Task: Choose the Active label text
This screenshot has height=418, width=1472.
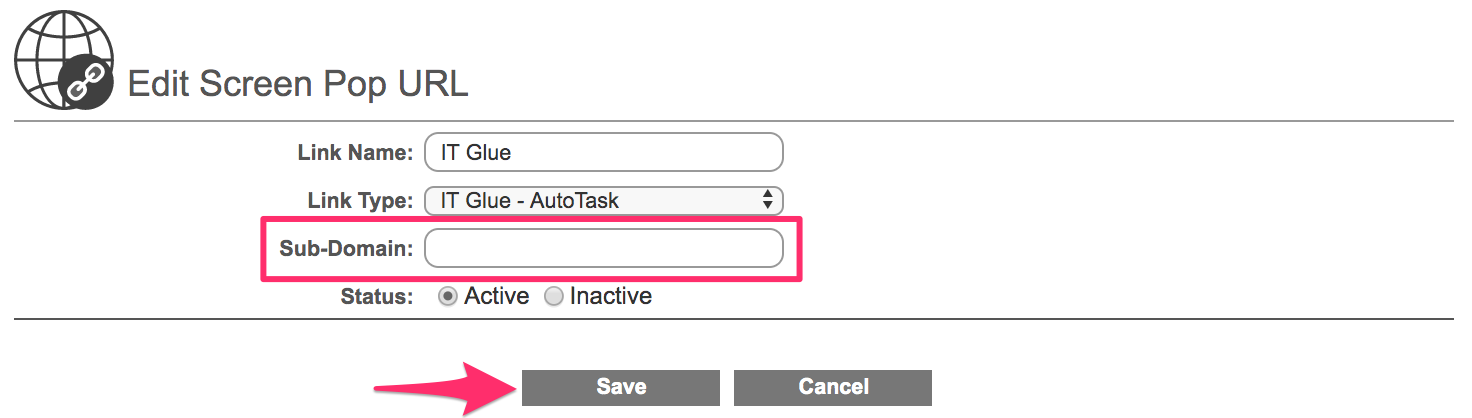Action: coord(496,296)
